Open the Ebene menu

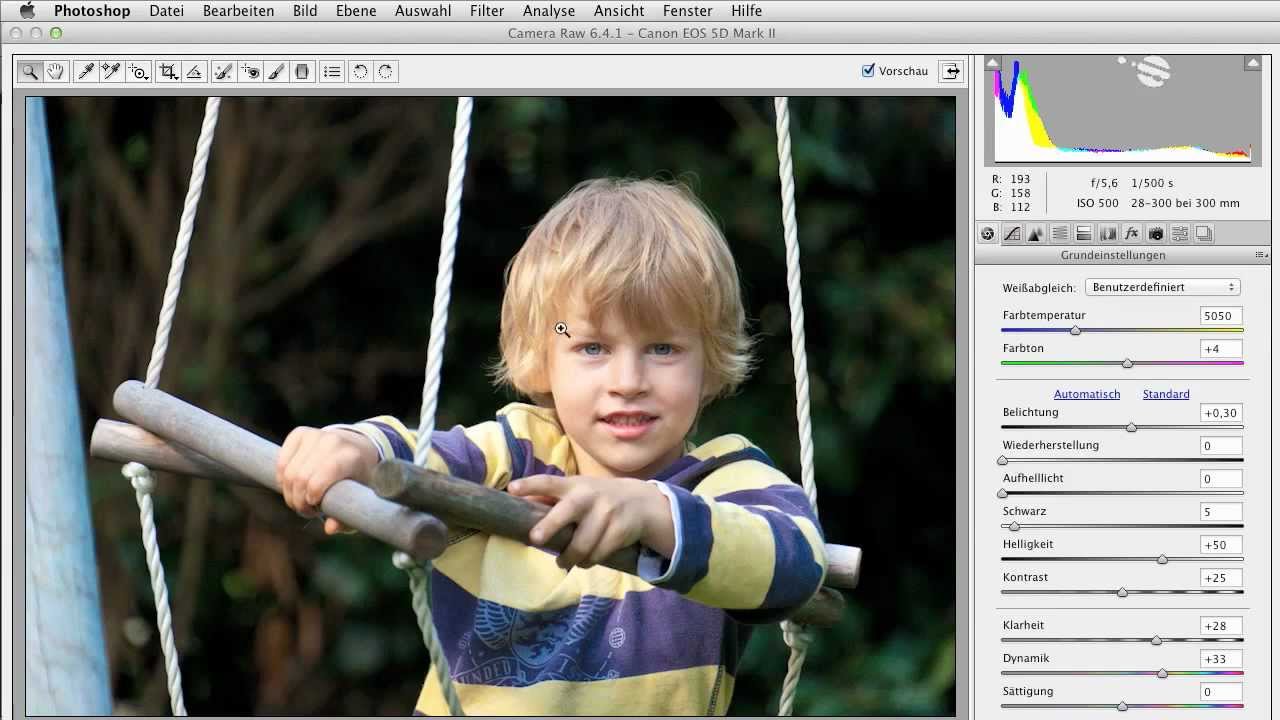(356, 11)
